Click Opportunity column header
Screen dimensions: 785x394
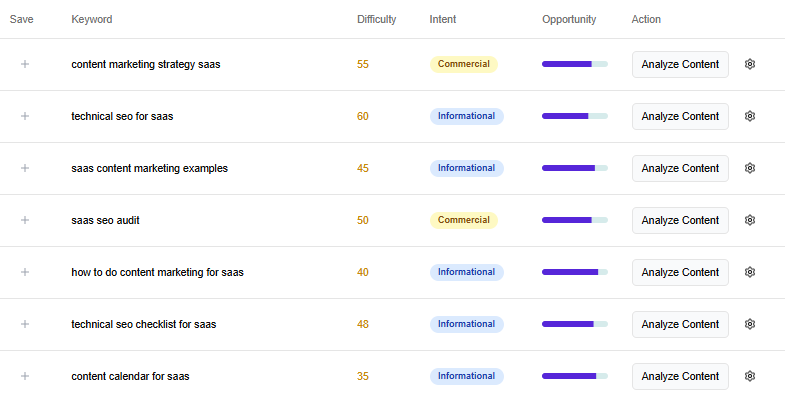[x=569, y=20]
